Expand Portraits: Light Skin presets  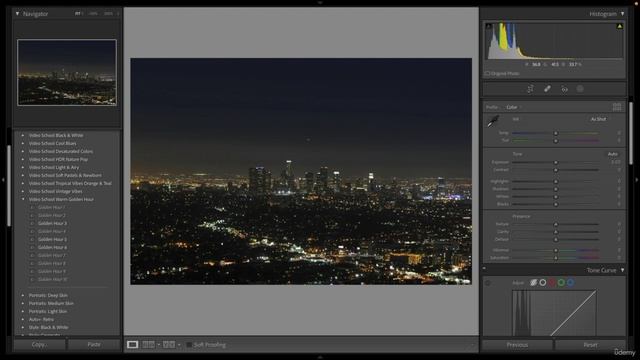(23, 311)
